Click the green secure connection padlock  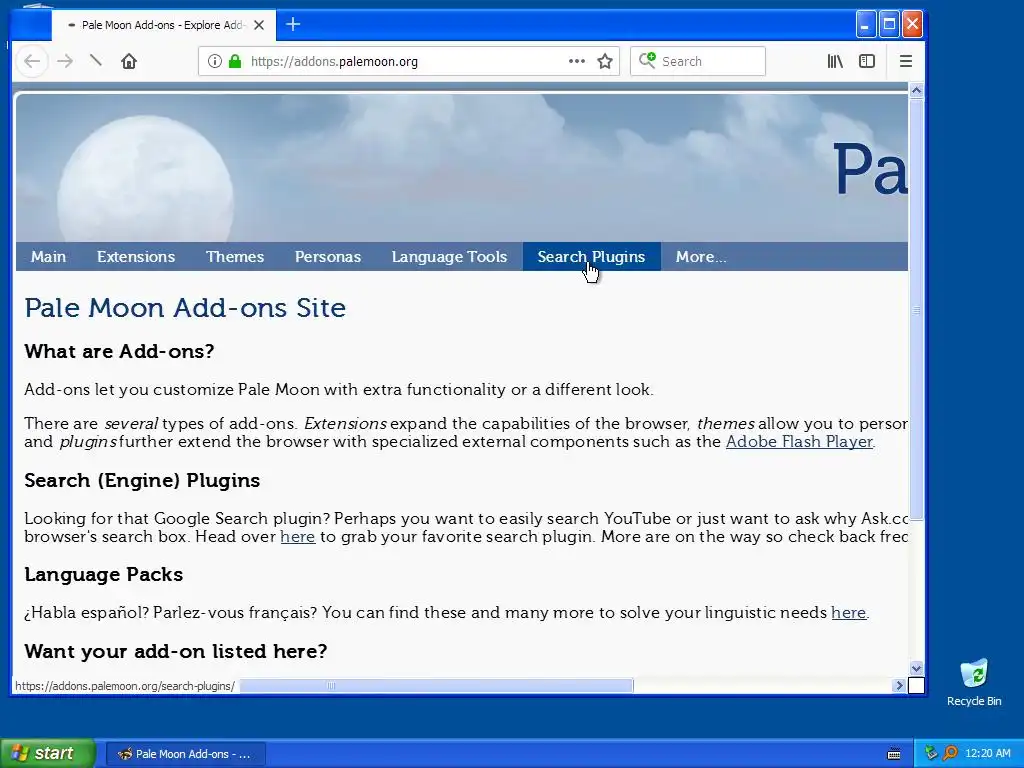click(235, 61)
